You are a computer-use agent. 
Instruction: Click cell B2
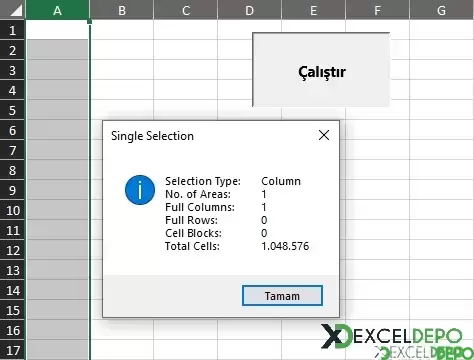pyautogui.click(x=122, y=50)
